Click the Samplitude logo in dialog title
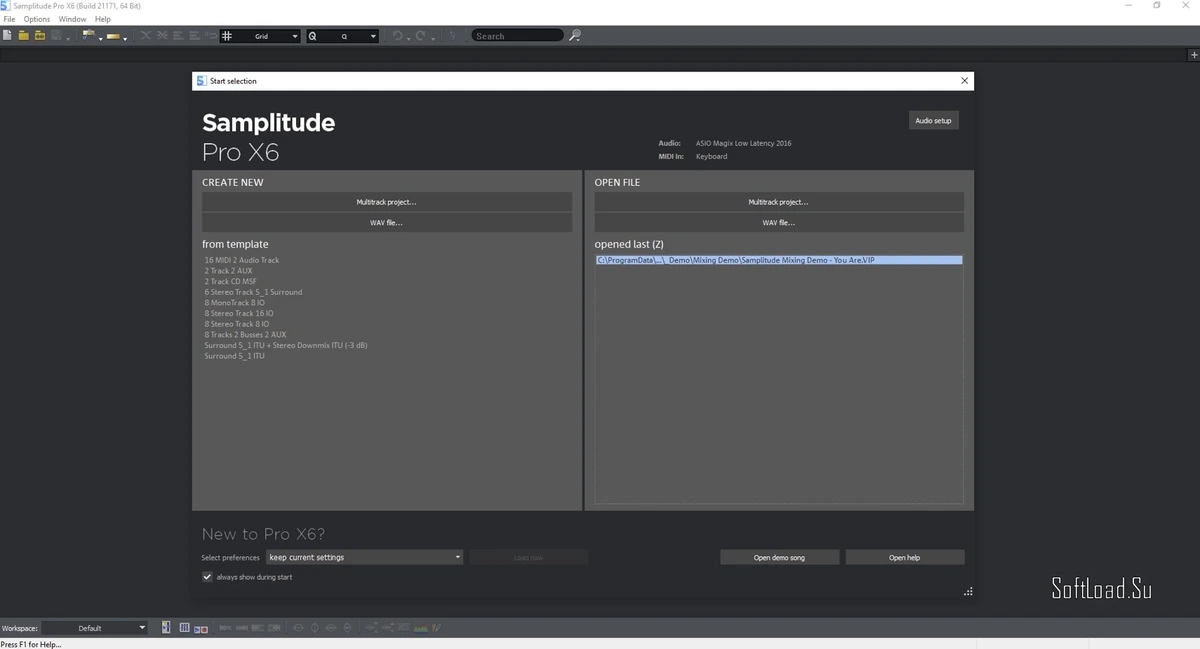 pos(201,81)
